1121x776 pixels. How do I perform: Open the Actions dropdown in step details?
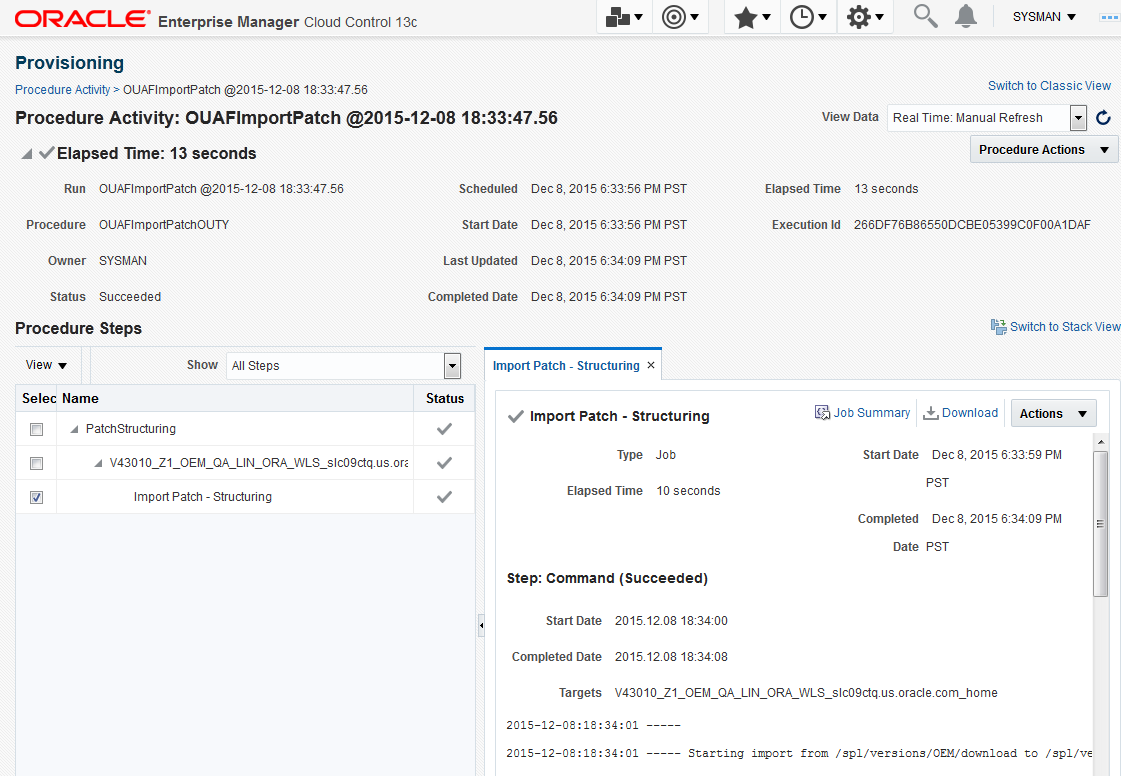(x=1053, y=413)
